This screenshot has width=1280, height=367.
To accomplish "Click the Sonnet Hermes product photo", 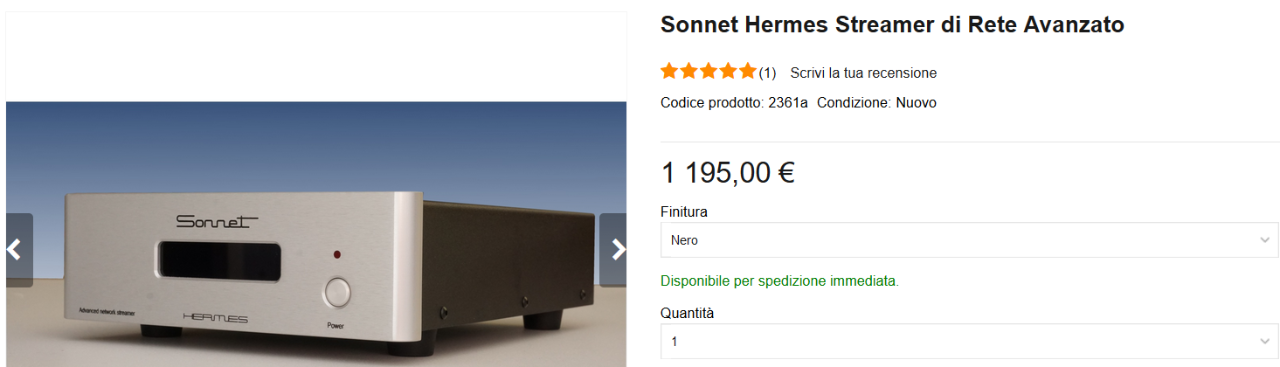I will (316, 234).
